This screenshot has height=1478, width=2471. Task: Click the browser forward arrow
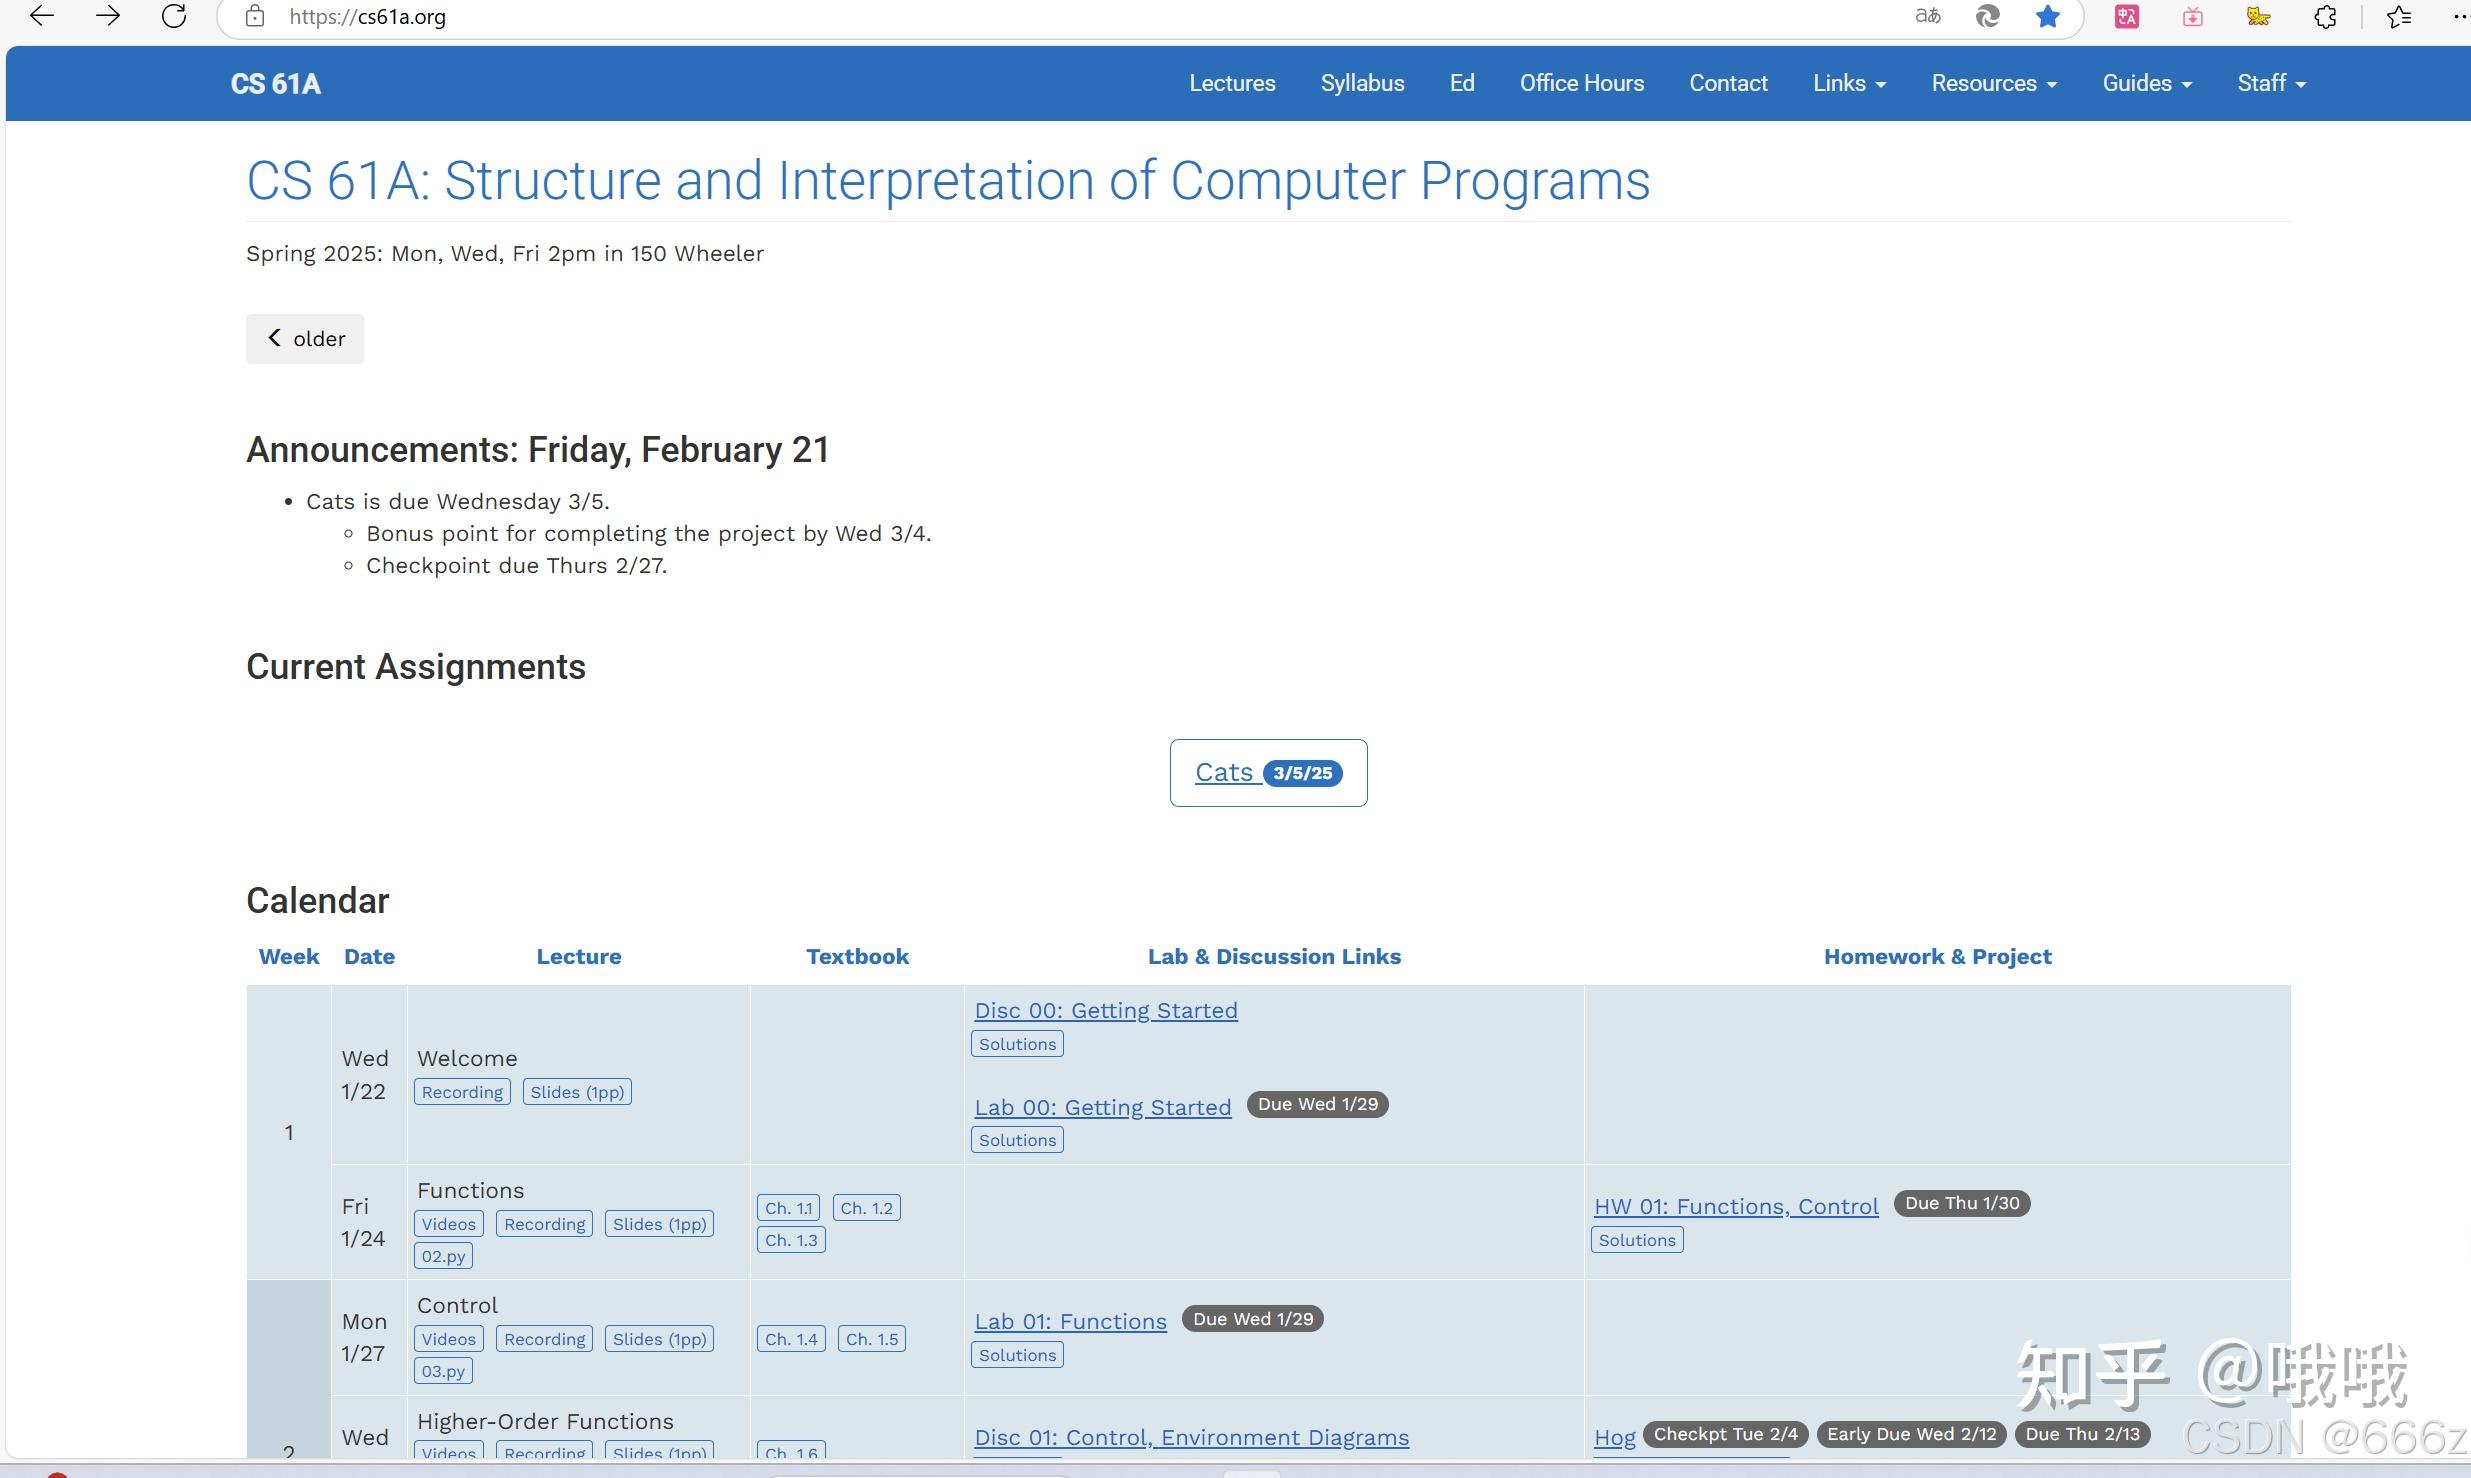tap(107, 16)
